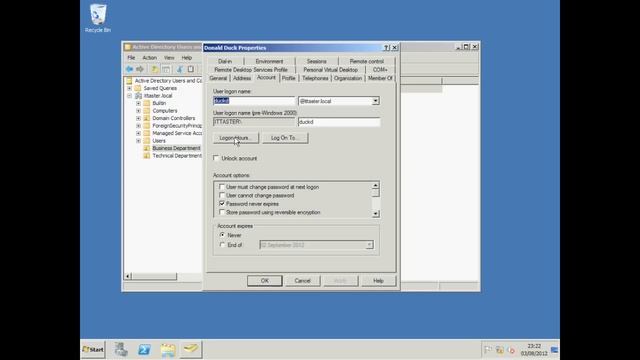Select the End of account expires radio button
This screenshot has width=640, height=360.
[222, 245]
